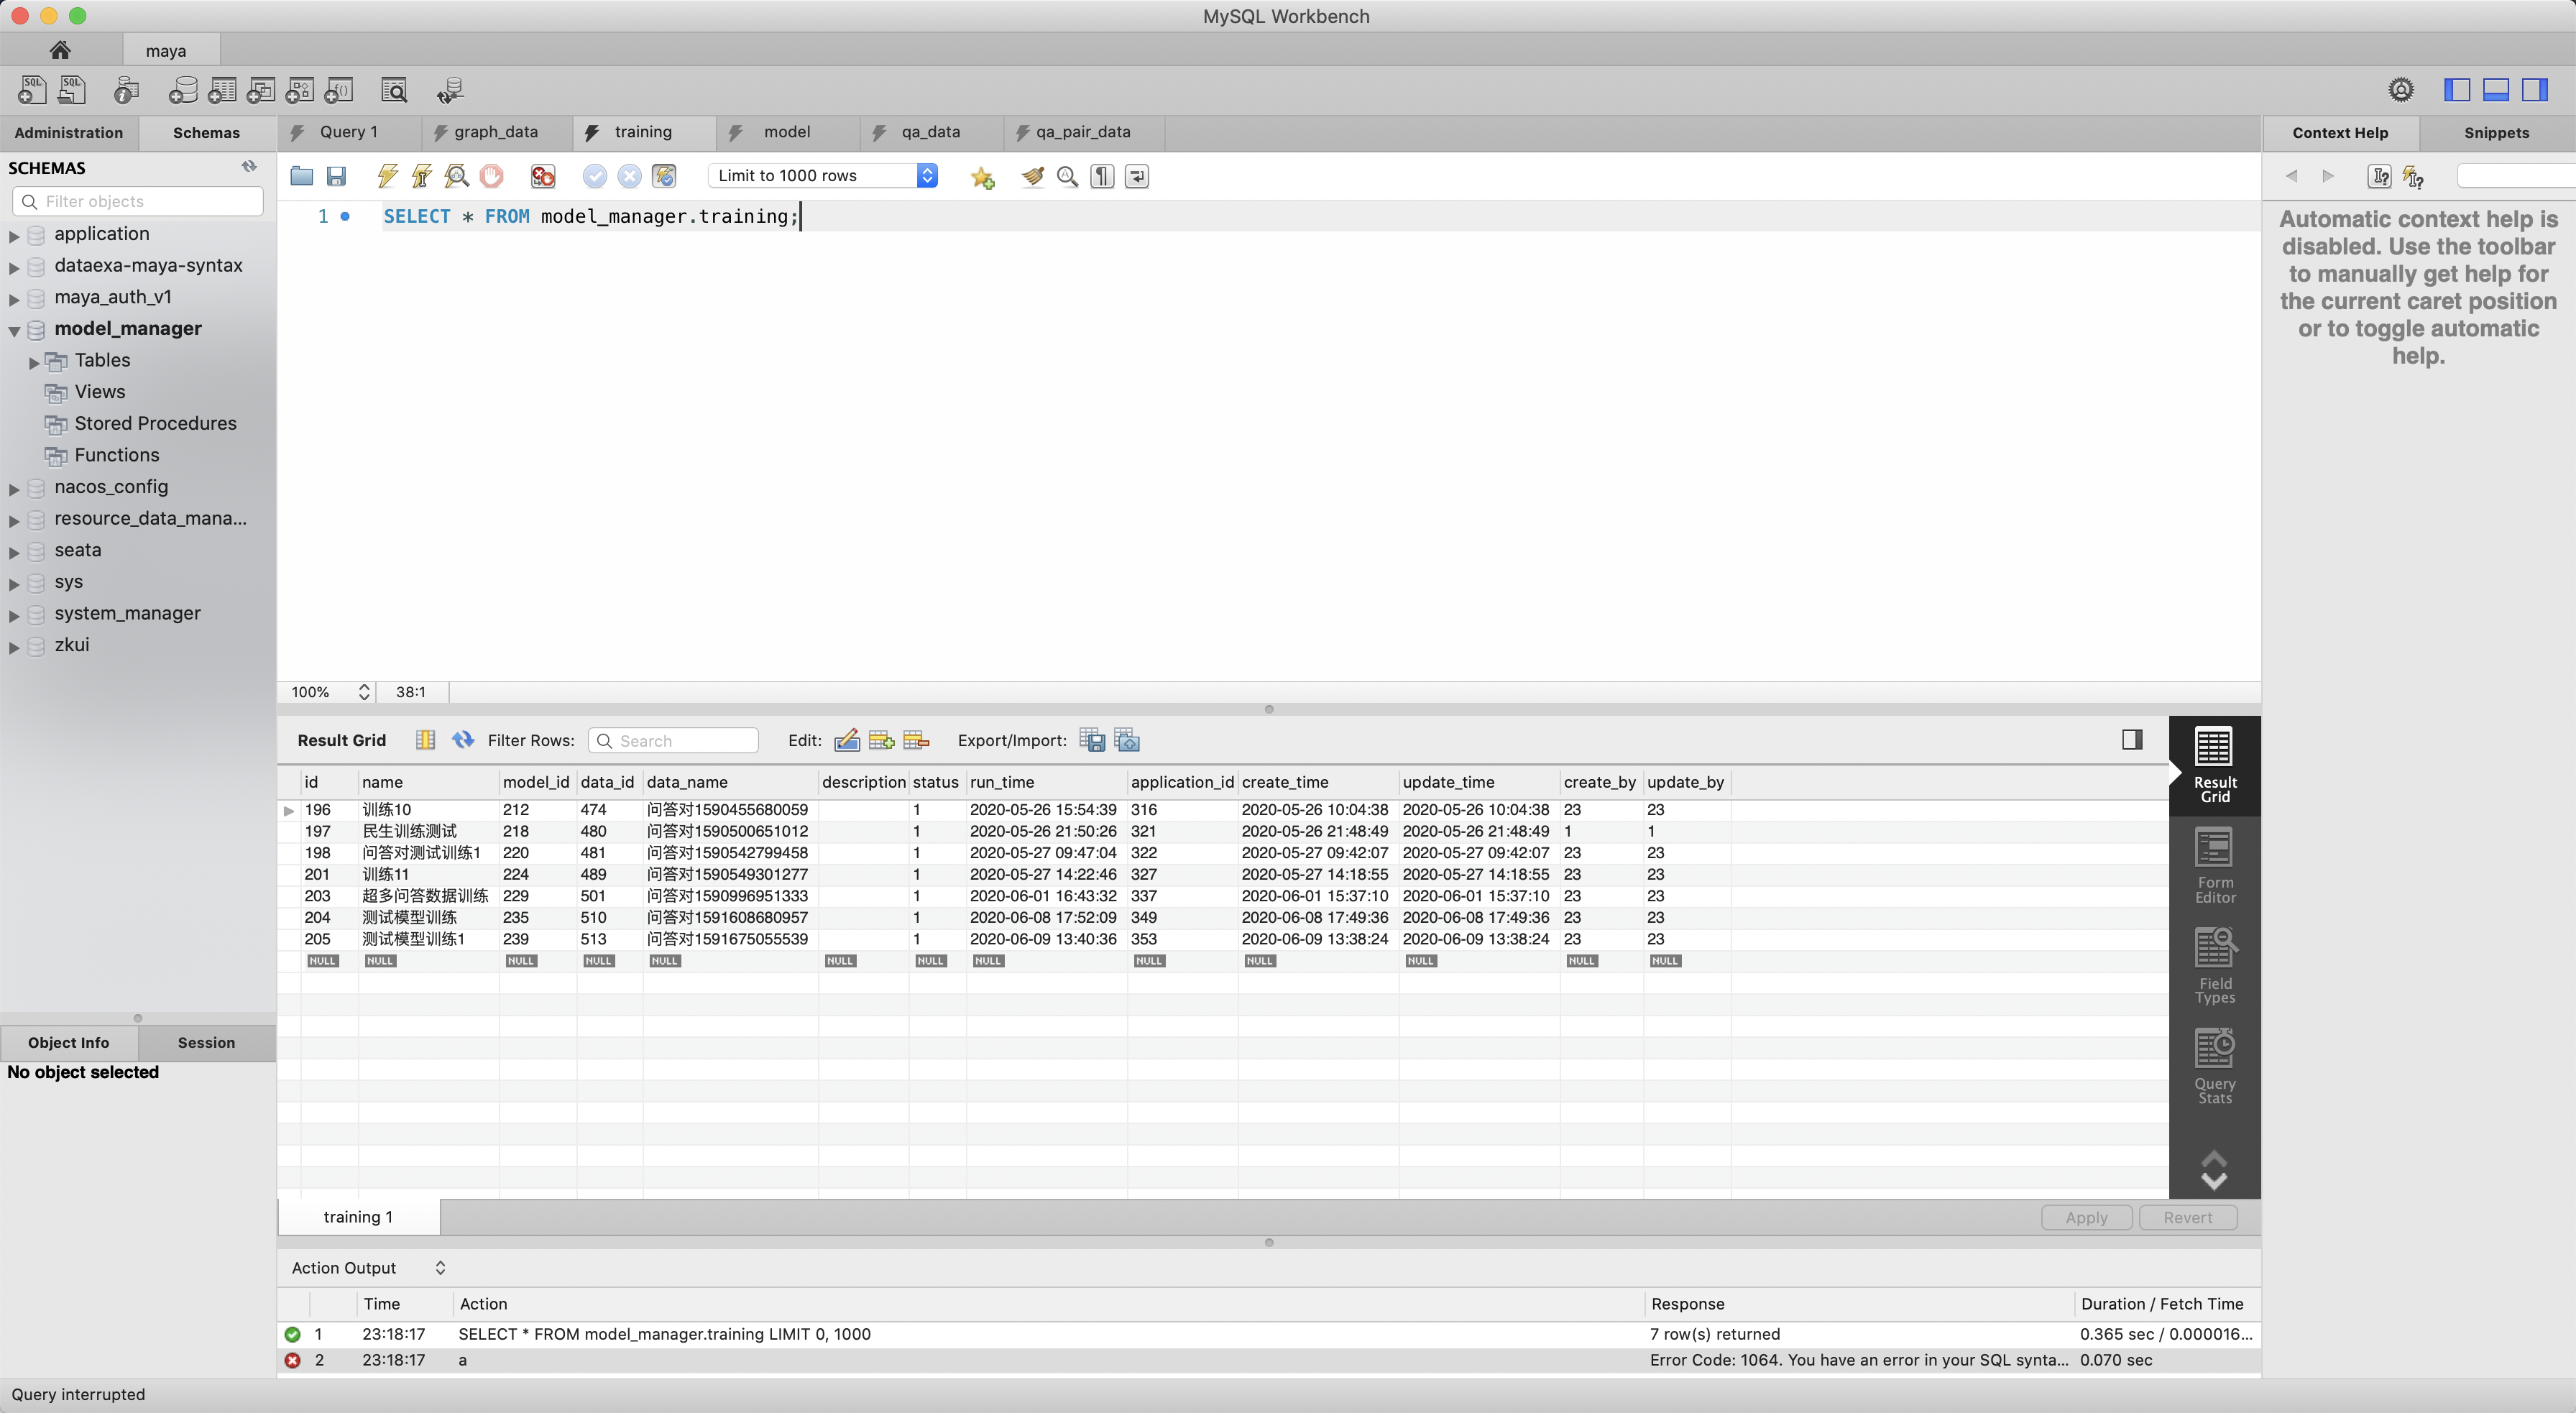Toggle the output area panel

(x=2497, y=90)
